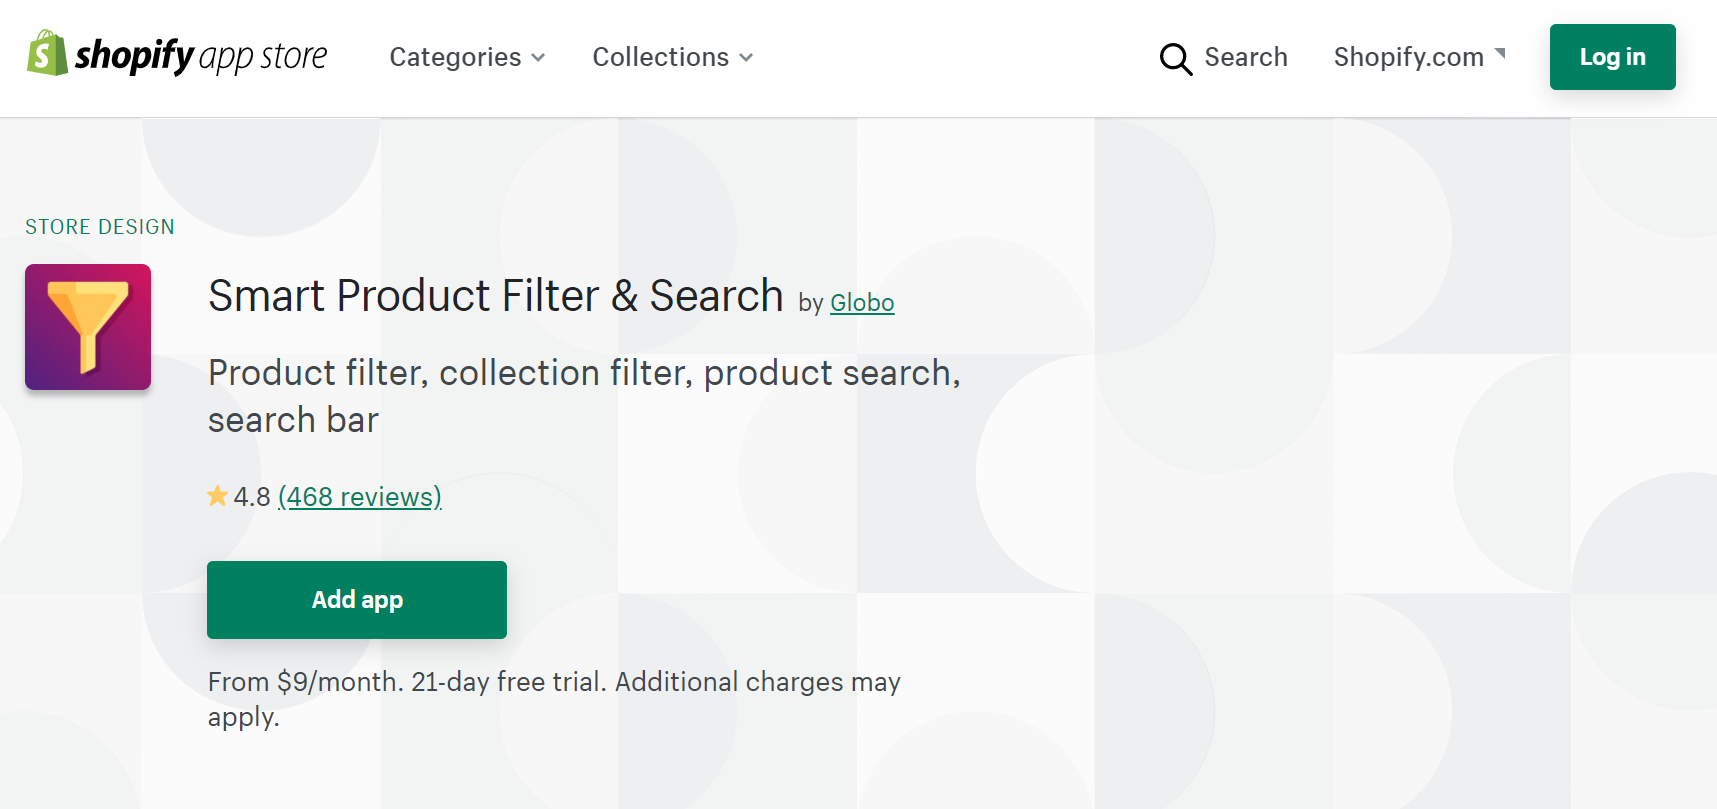Open the Collections menu
The image size is (1717, 809).
click(x=660, y=57)
